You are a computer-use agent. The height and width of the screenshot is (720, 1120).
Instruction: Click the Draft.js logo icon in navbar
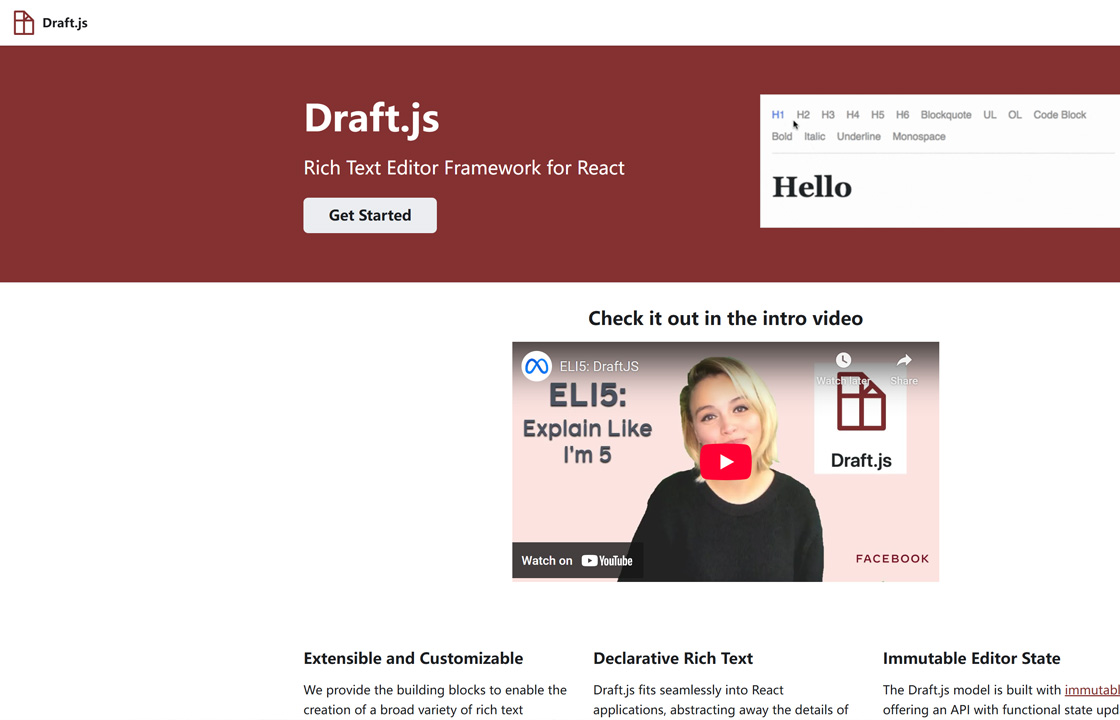(24, 23)
